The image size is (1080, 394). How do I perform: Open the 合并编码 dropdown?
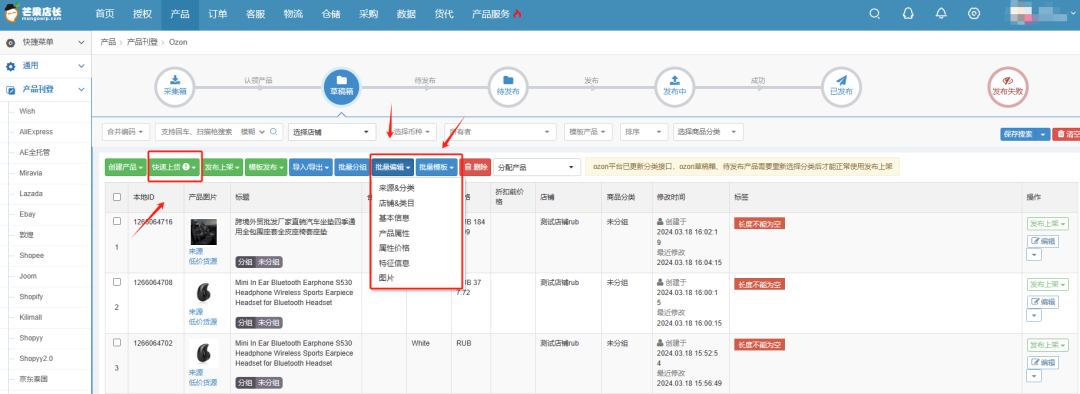coord(126,132)
